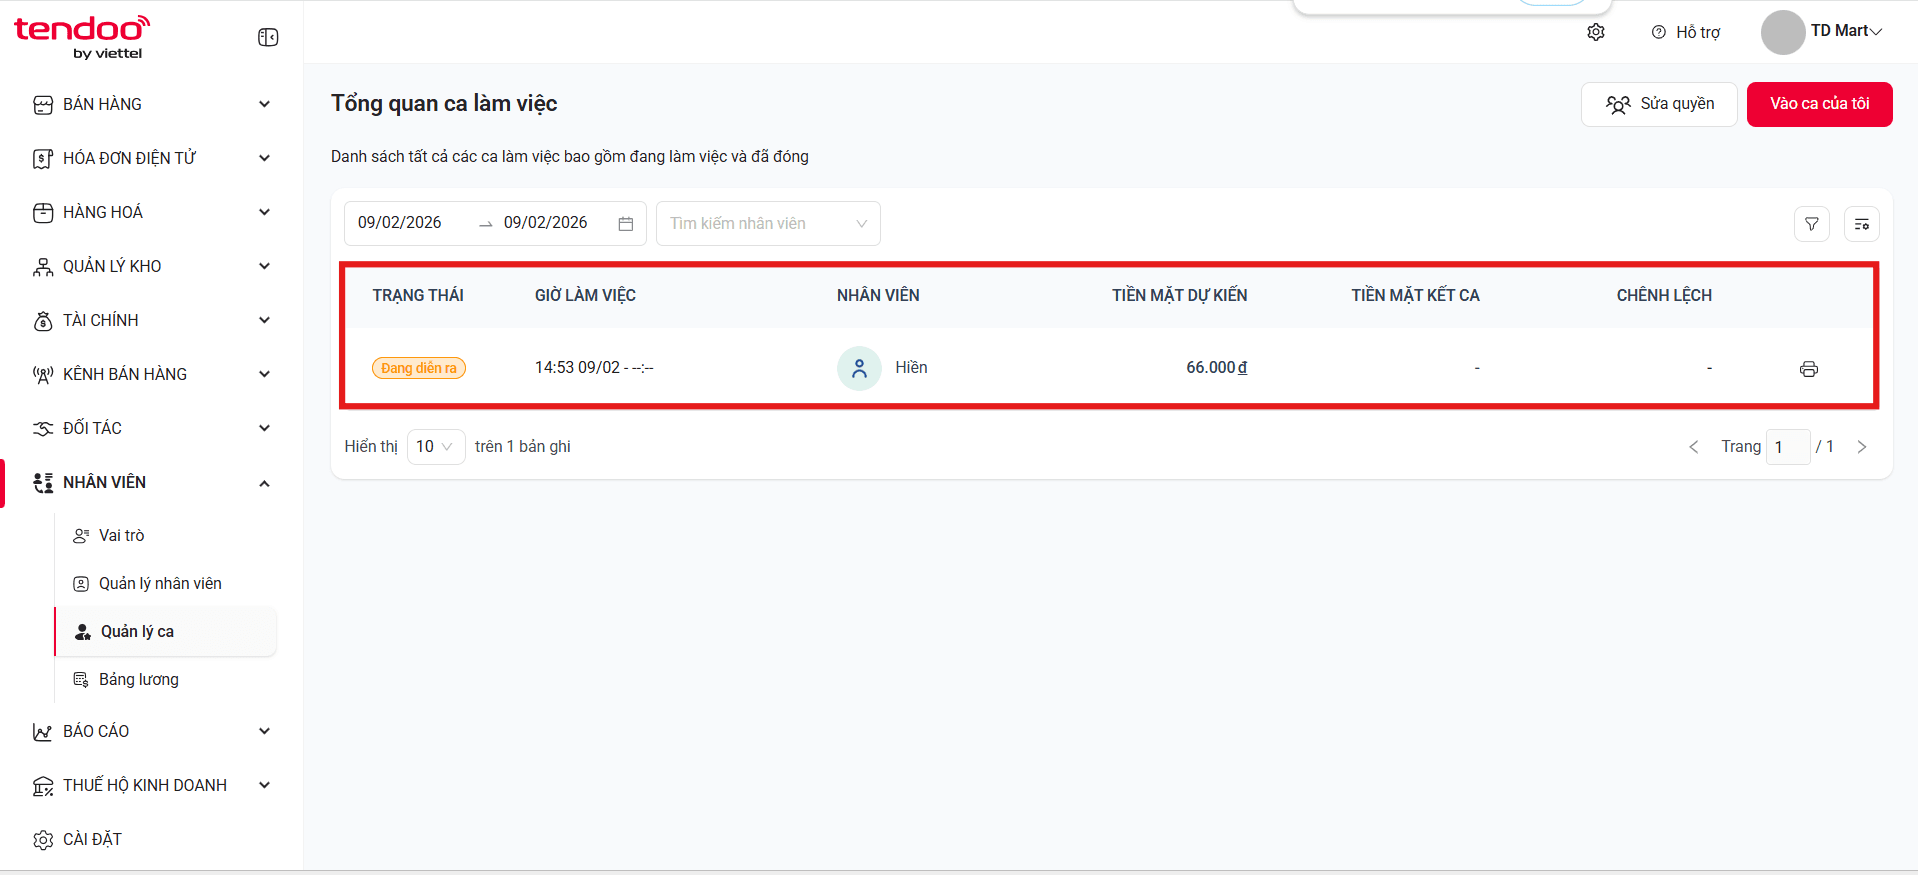1918x875 pixels.
Task: Open the calendar icon in the date range
Action: tap(626, 224)
